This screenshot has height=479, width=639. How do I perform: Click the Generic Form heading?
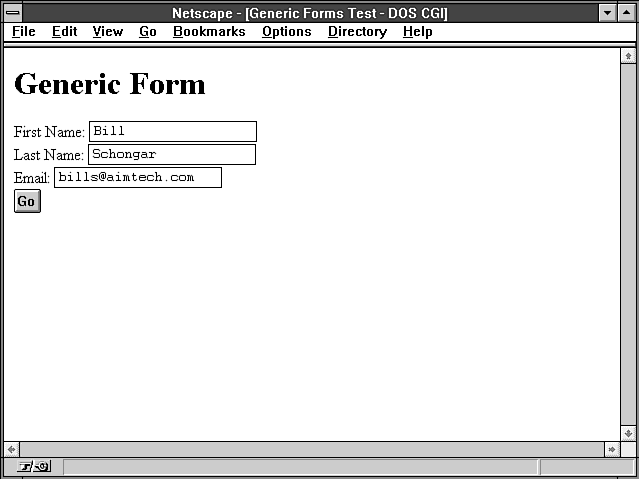[x=110, y=84]
